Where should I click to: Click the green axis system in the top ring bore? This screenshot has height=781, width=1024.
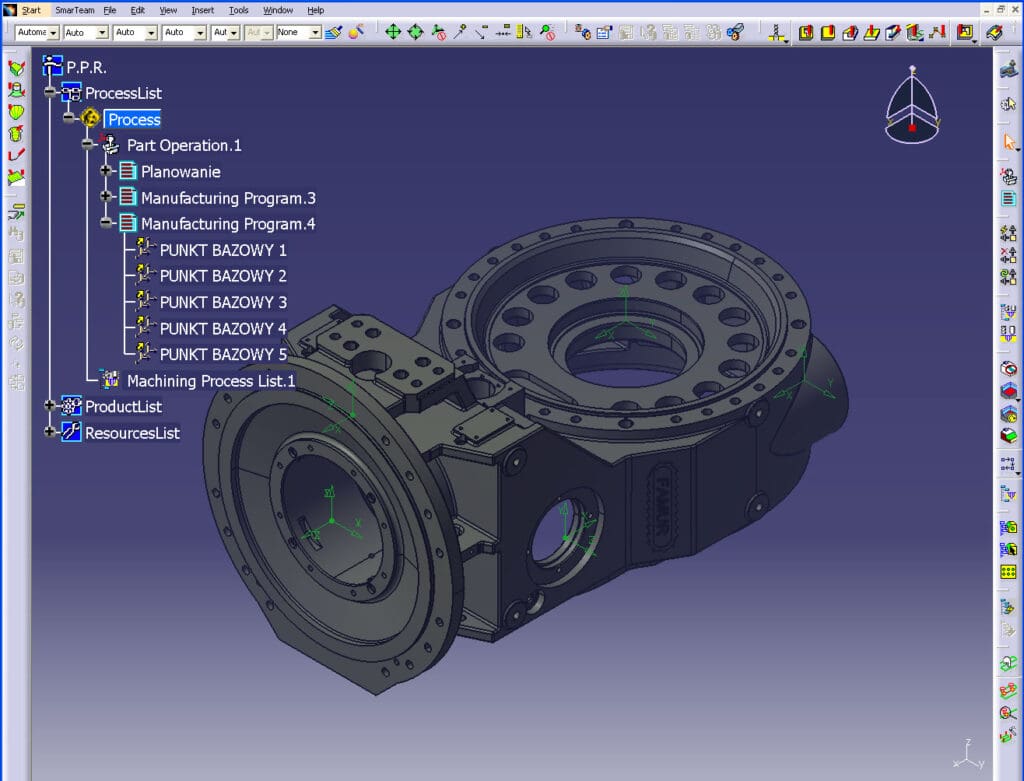point(625,317)
